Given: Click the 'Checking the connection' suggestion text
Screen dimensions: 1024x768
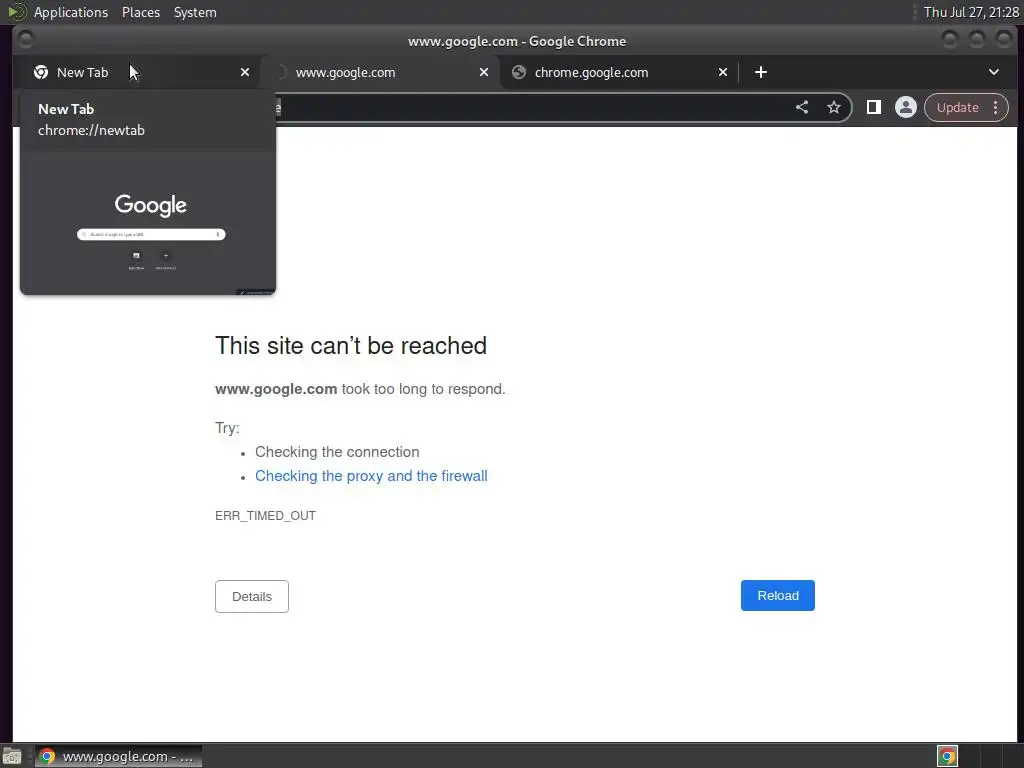Looking at the screenshot, I should (337, 452).
